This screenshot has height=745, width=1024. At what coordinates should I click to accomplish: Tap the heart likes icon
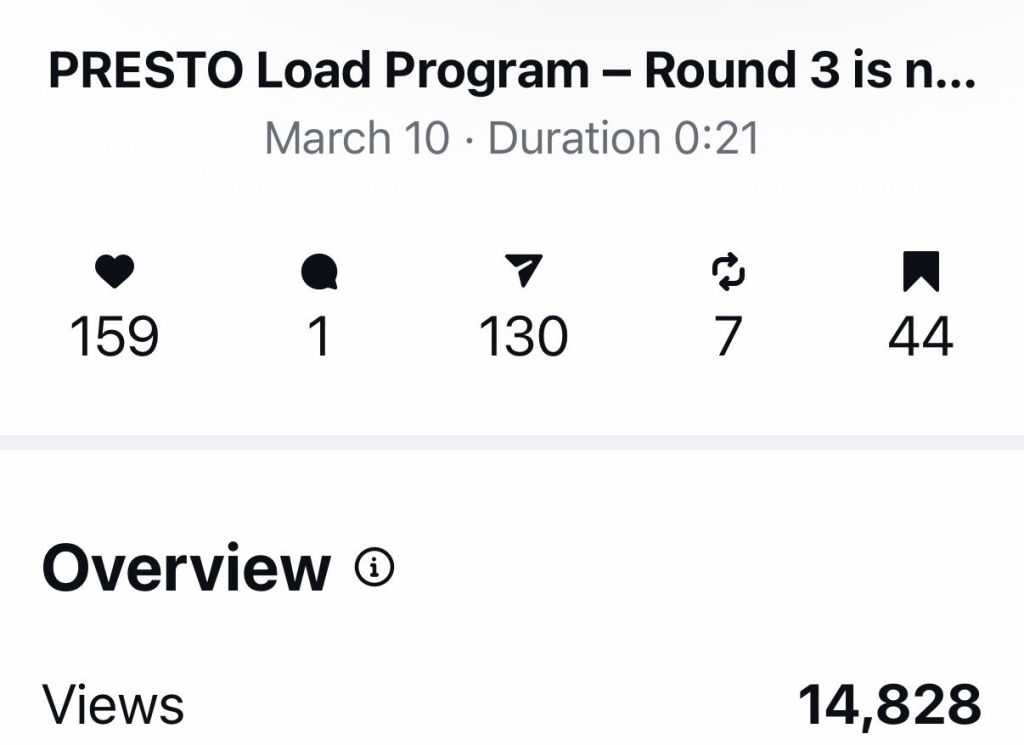point(114,272)
